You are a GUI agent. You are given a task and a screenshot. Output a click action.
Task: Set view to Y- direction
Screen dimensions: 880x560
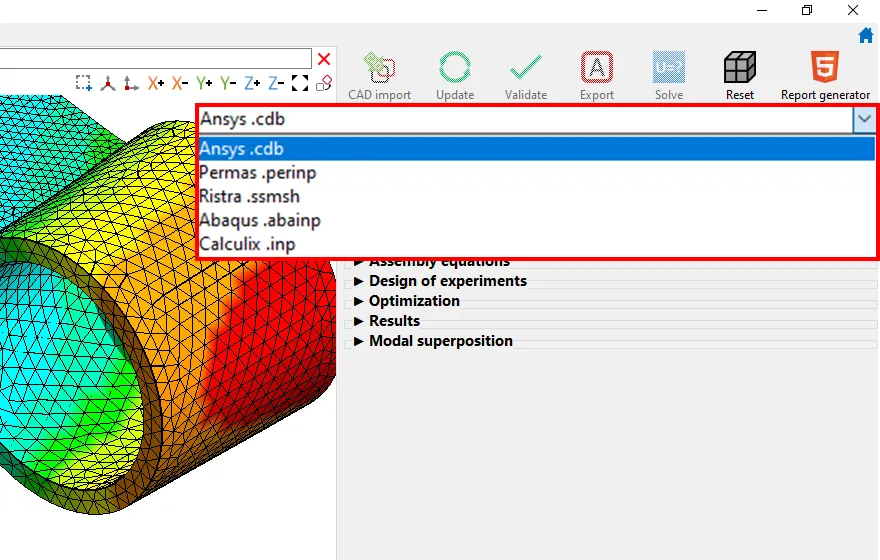[x=228, y=84]
